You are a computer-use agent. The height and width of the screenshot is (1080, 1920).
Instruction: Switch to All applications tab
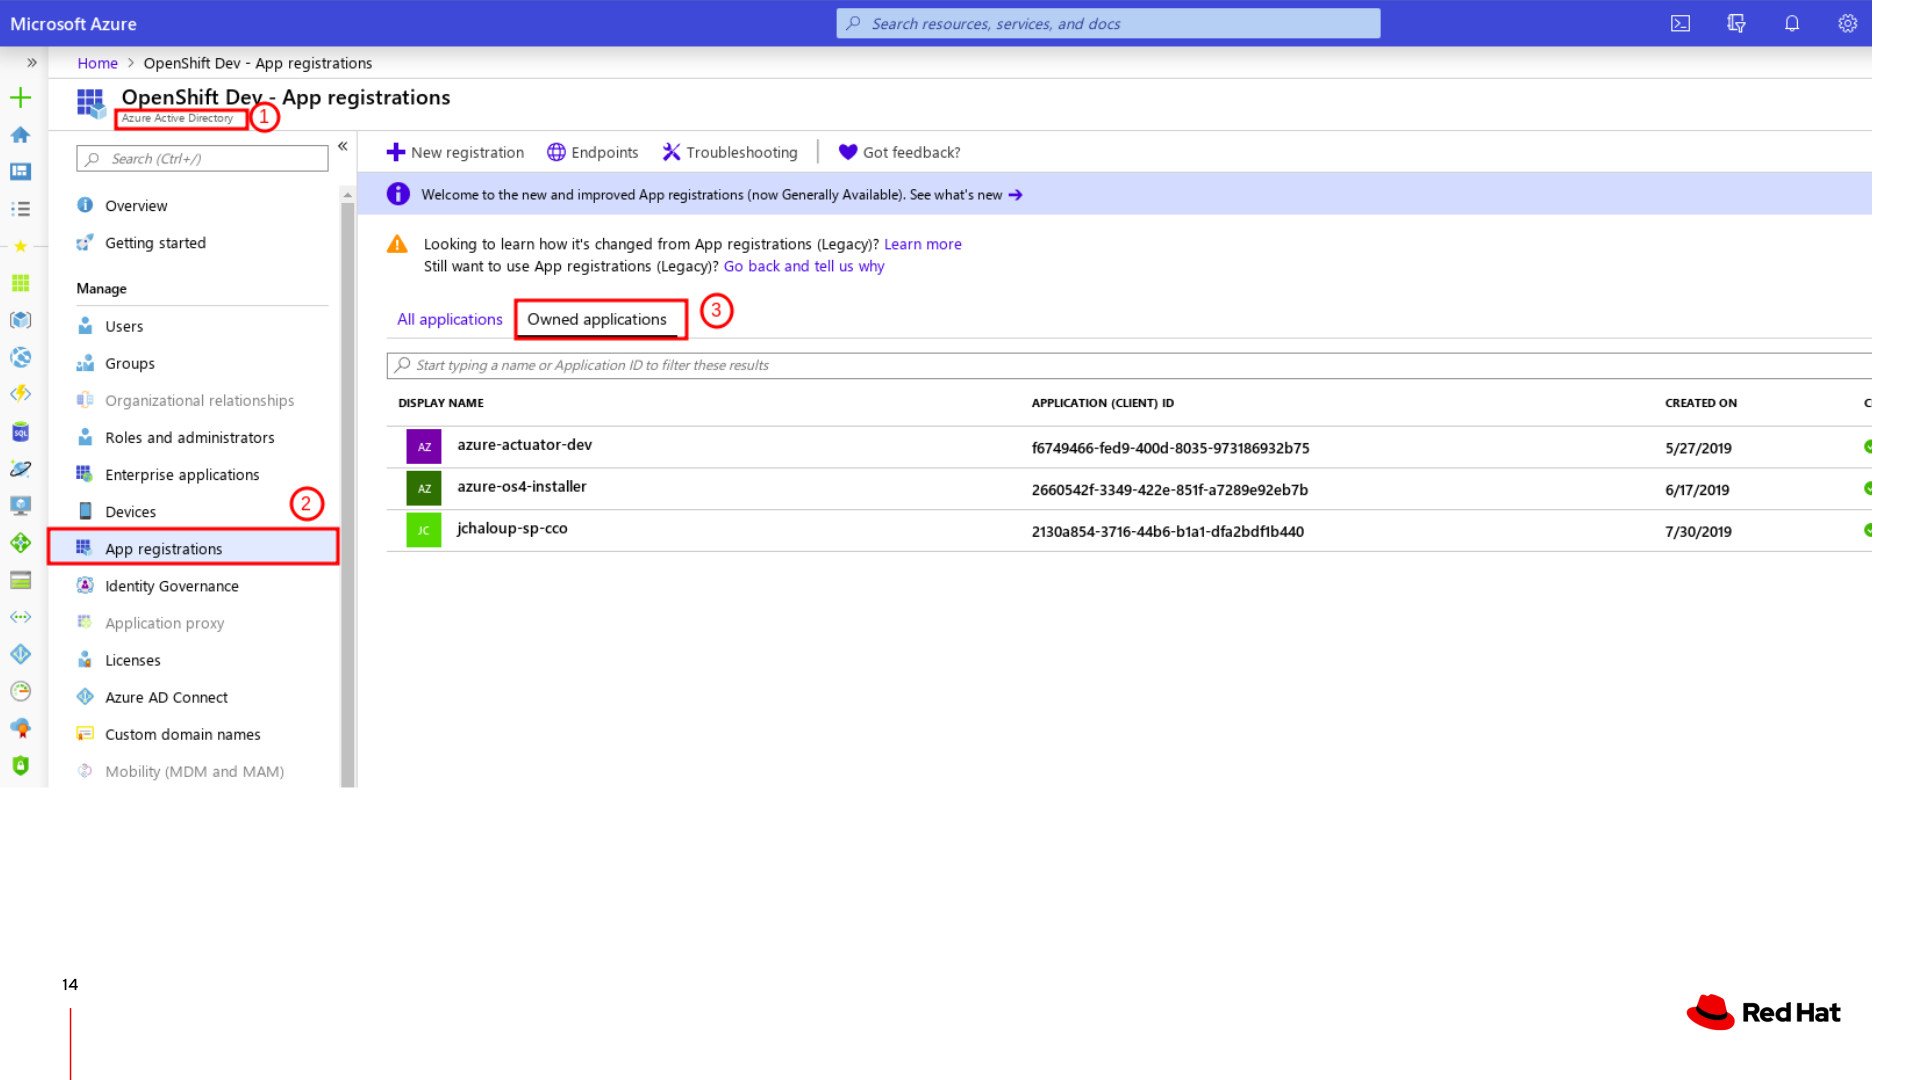(x=449, y=319)
